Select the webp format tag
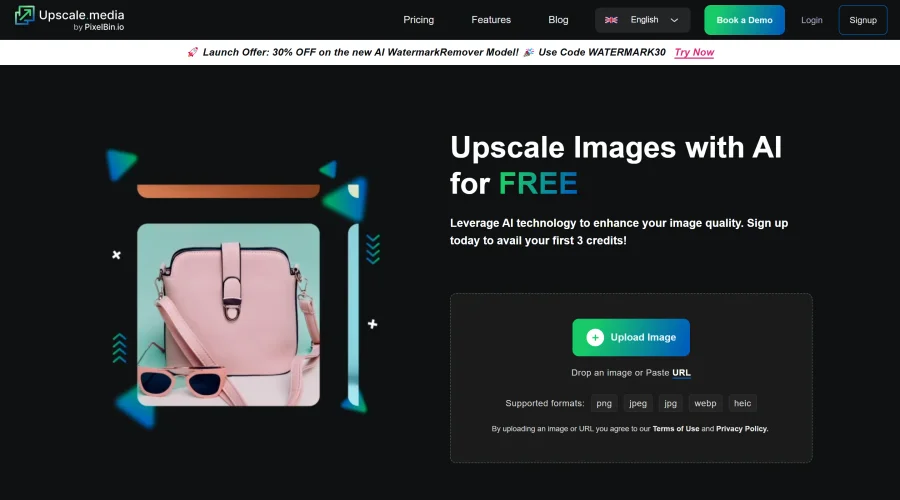Screen dimensions: 900x500 tap(705, 404)
